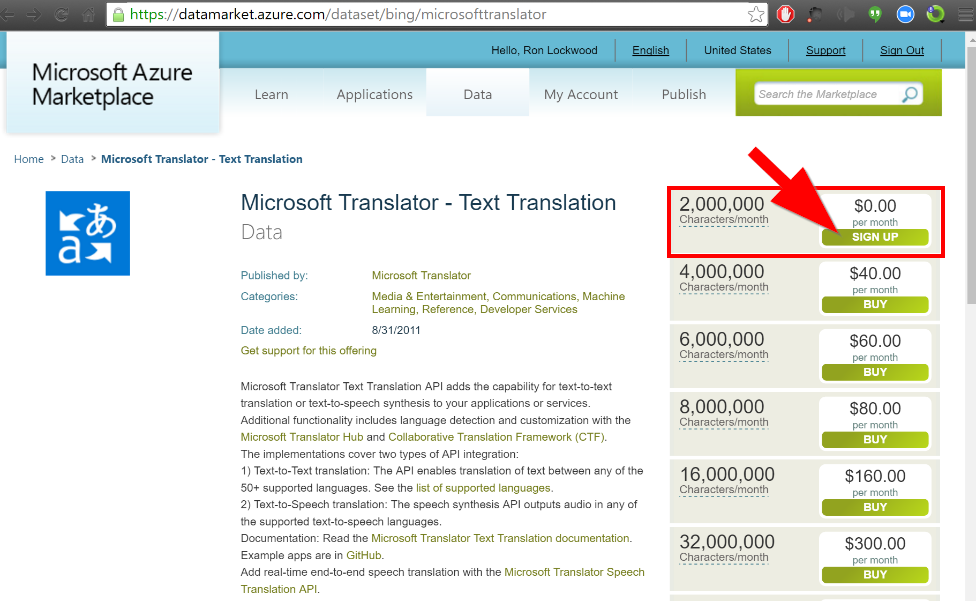Bookmark this page with the star icon
Screen dimensions: 976x601
coord(757,15)
